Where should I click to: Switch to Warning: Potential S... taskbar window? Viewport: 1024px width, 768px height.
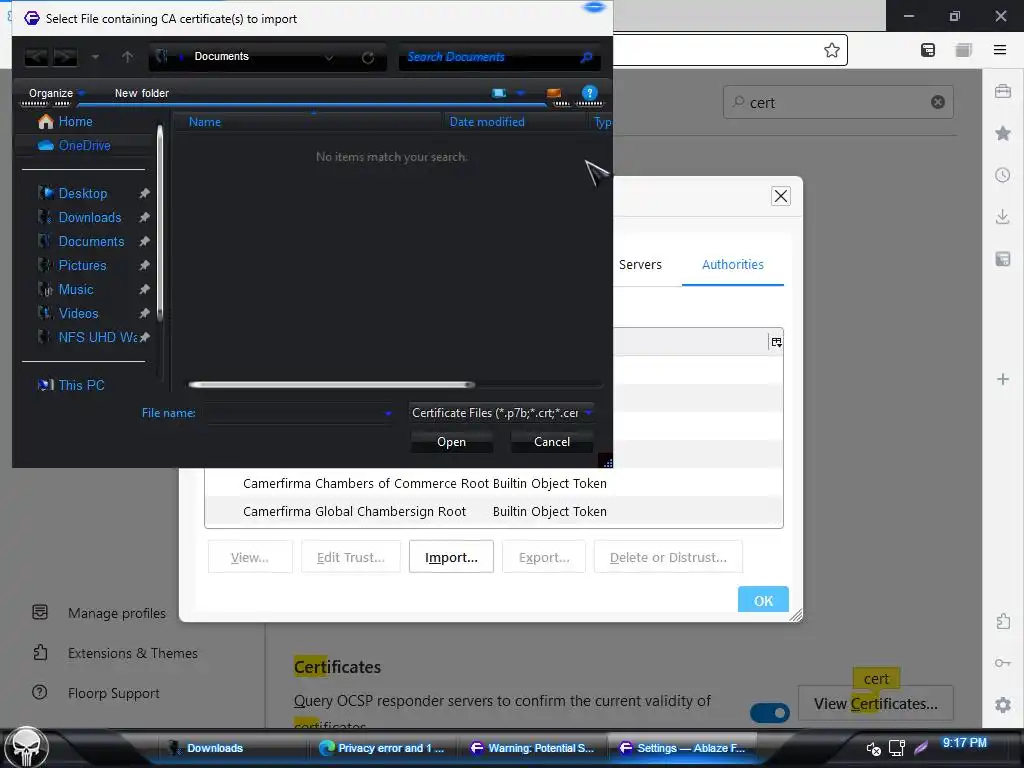coord(532,748)
